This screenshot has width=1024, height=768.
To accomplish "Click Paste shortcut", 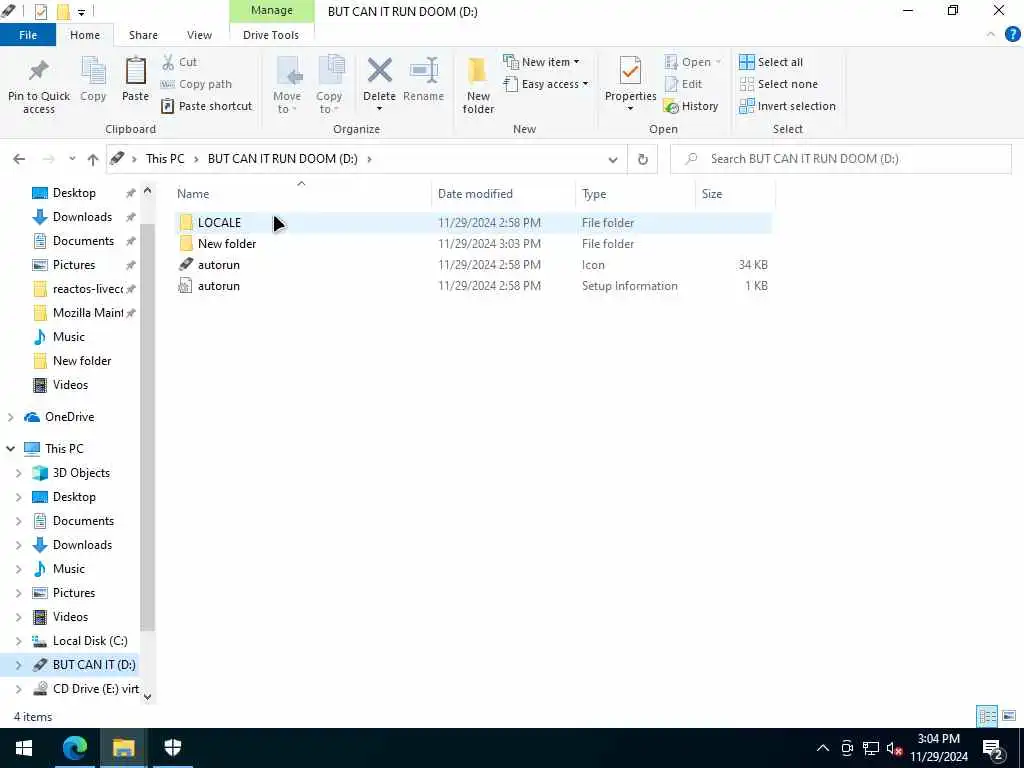I will pos(206,106).
